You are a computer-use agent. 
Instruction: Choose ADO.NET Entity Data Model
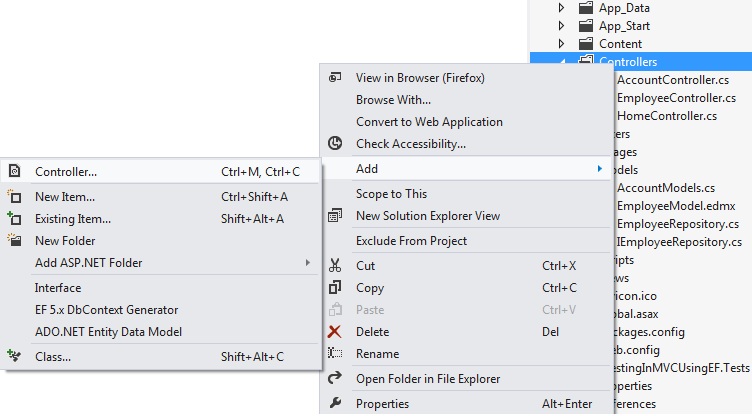[x=108, y=331]
